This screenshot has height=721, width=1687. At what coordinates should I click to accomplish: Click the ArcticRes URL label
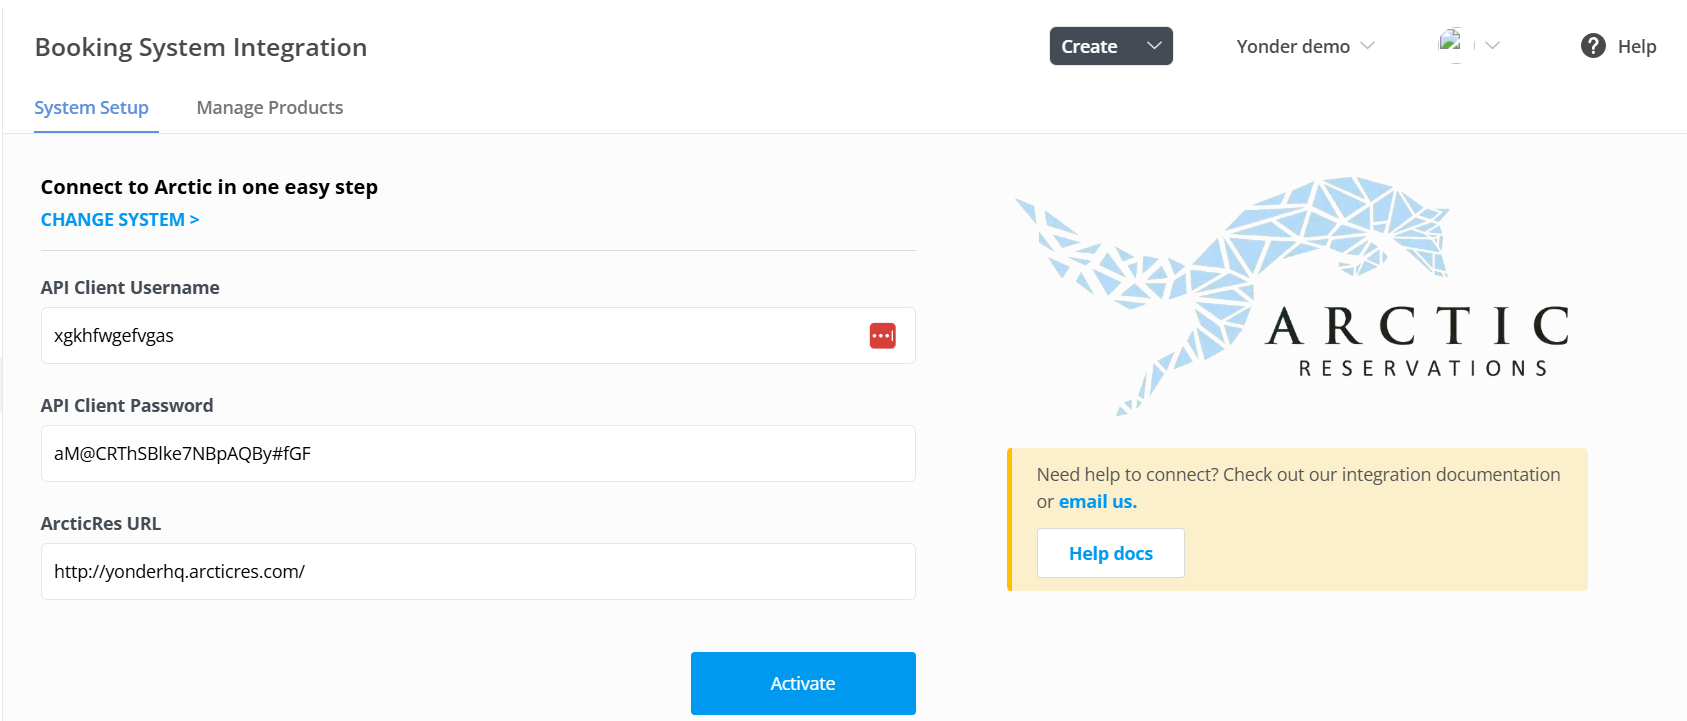coord(101,524)
